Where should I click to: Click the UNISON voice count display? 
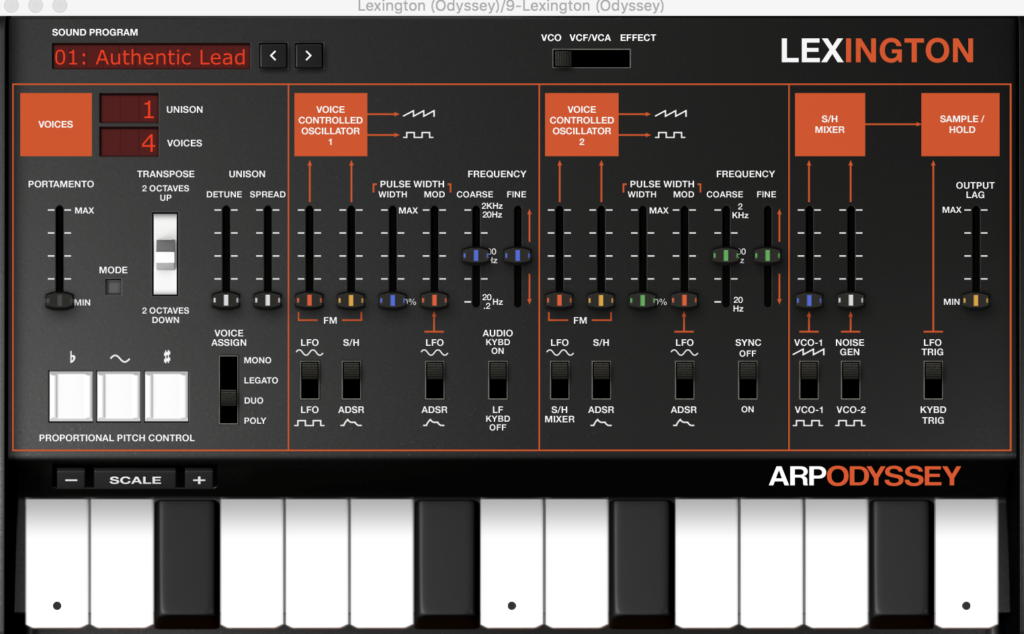[x=129, y=109]
